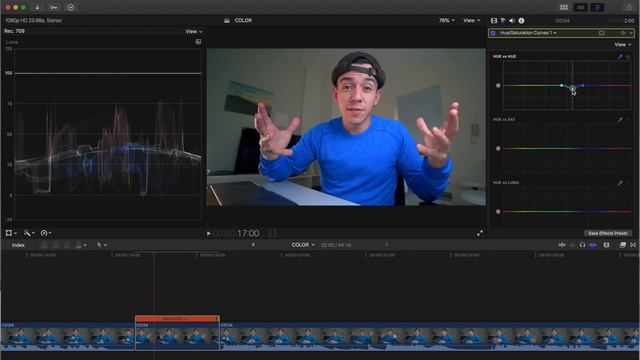Toggle audio skimmer icon beside waveform
The height and width of the screenshot is (360, 640).
(x=573, y=245)
